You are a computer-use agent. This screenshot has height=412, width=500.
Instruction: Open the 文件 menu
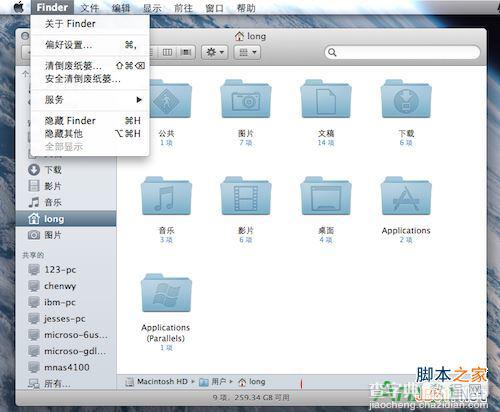90,8
